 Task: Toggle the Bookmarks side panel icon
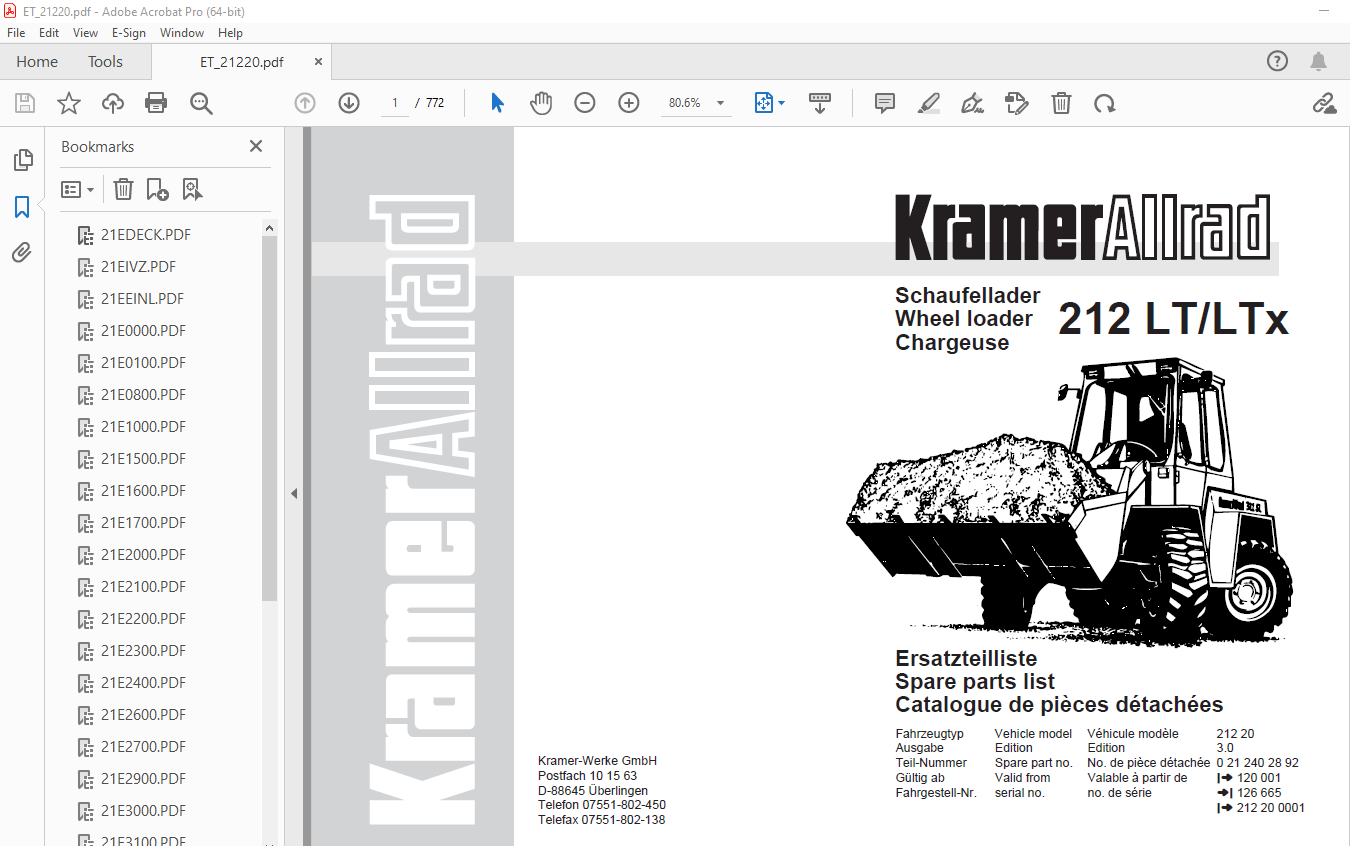point(22,207)
